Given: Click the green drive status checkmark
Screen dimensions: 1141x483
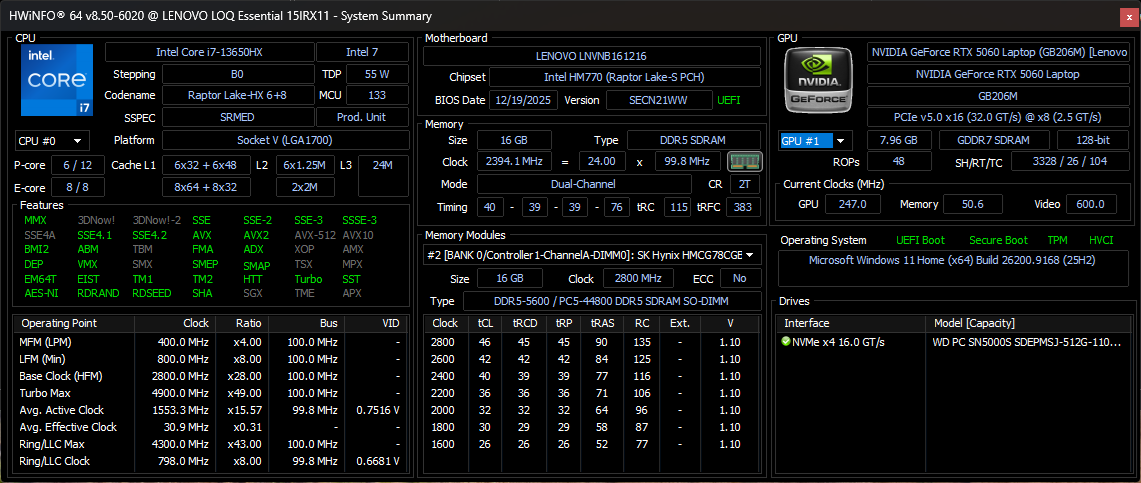Looking at the screenshot, I should click(x=786, y=341).
